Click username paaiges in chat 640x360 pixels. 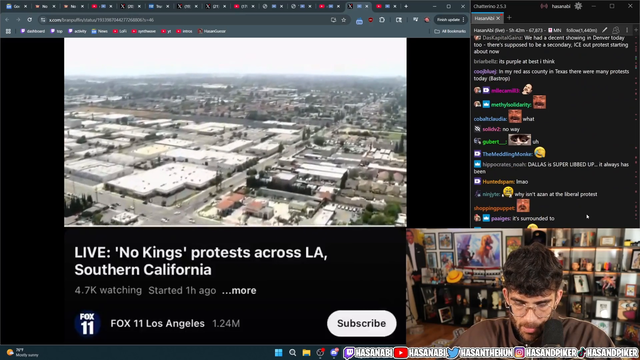501,219
